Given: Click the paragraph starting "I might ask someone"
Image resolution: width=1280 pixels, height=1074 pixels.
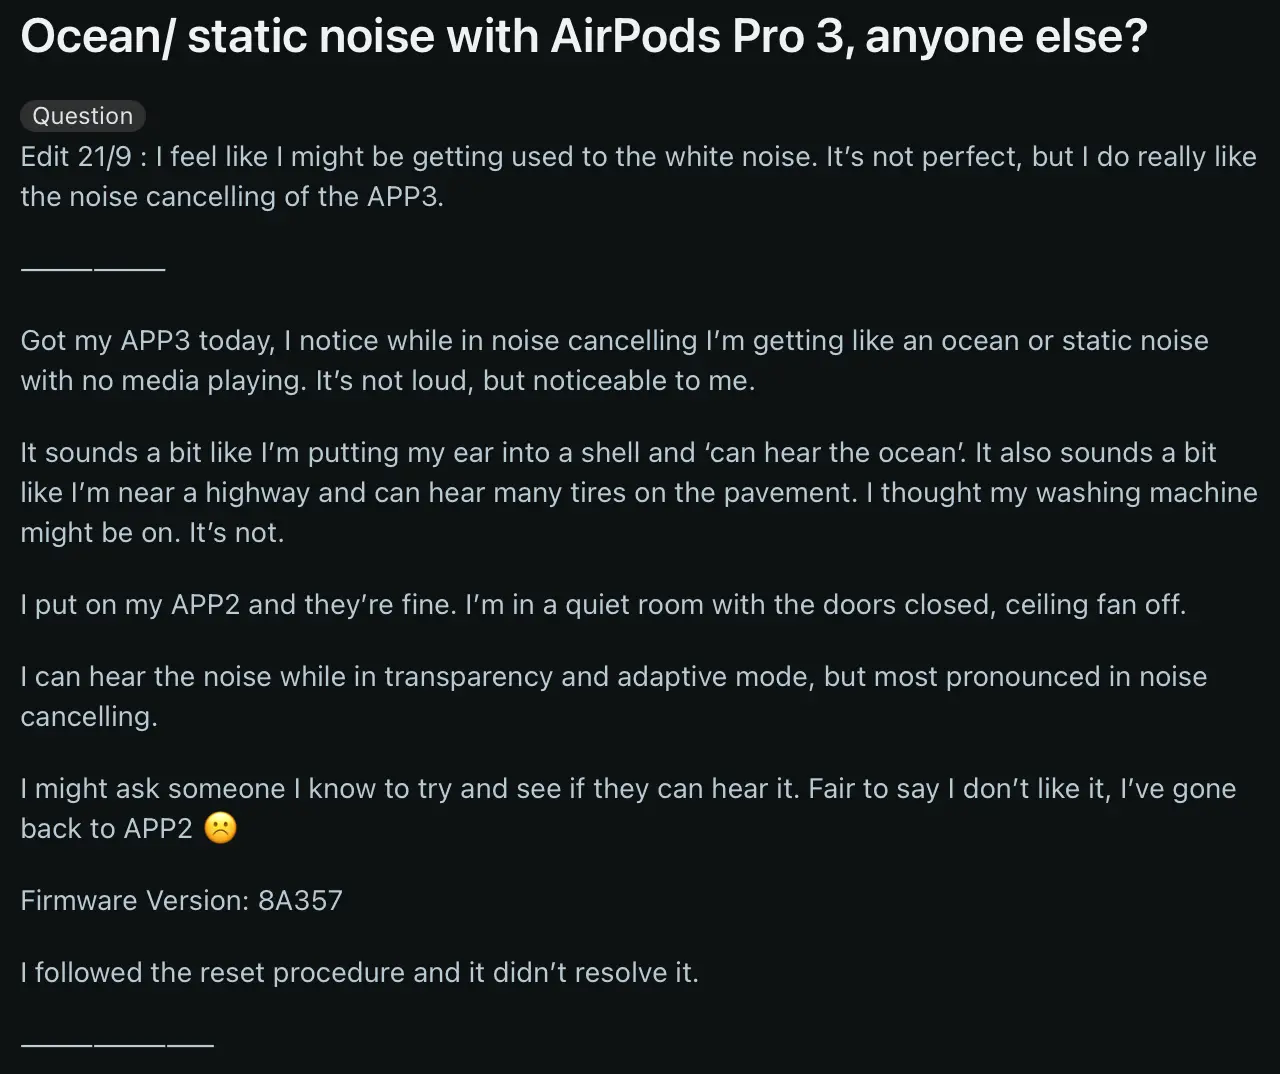Looking at the screenshot, I should [627, 808].
